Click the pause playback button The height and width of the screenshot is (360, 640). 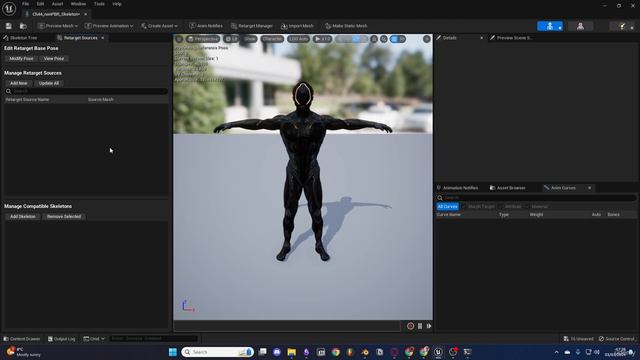tap(420, 326)
